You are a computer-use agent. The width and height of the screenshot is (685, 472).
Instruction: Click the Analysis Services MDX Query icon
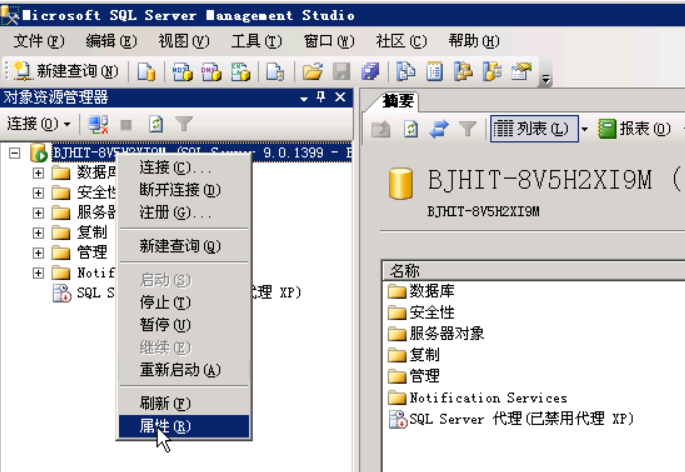click(182, 71)
